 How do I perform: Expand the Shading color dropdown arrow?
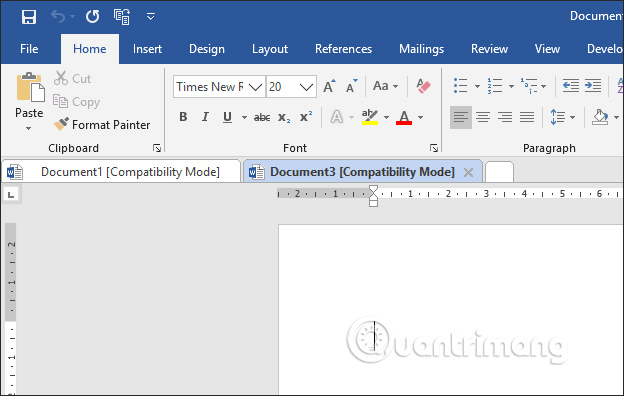point(616,117)
